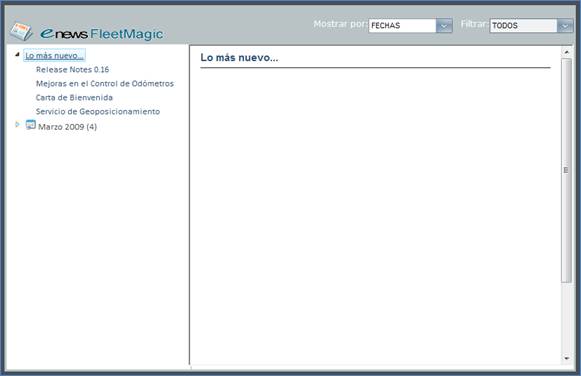
Task: Click the Mostrar por: label
Action: [x=340, y=24]
